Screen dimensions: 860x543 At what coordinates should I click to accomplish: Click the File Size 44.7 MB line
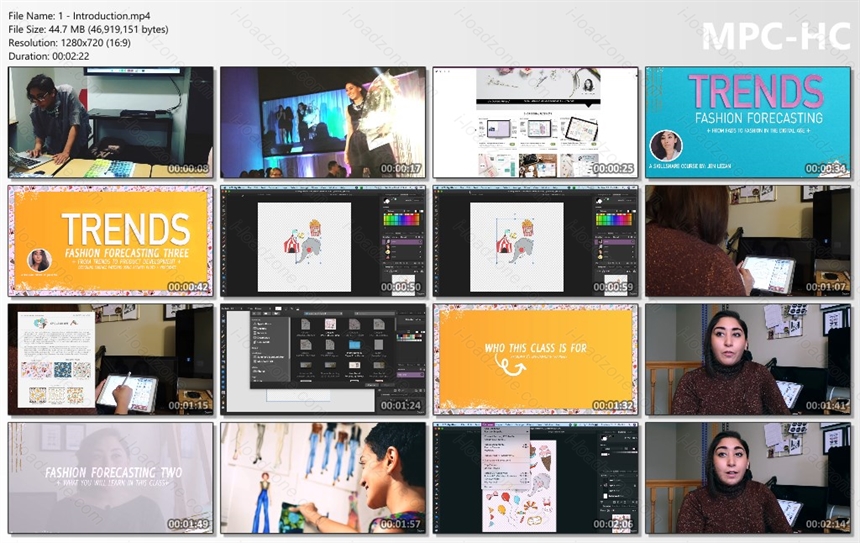(x=88, y=30)
